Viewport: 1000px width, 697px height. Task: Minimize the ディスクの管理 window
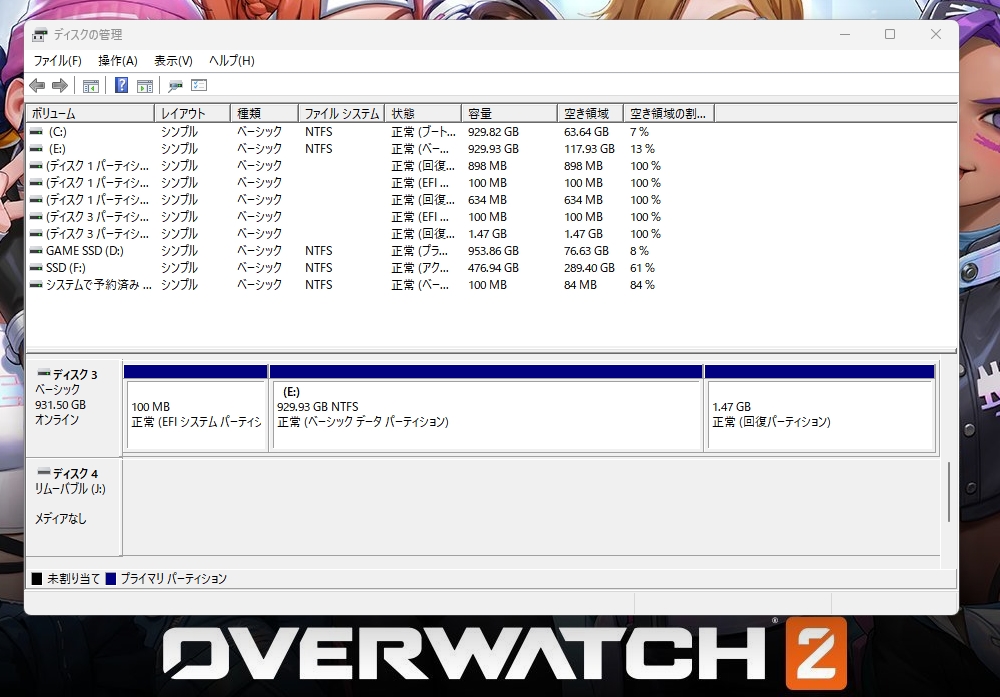pyautogui.click(x=845, y=34)
